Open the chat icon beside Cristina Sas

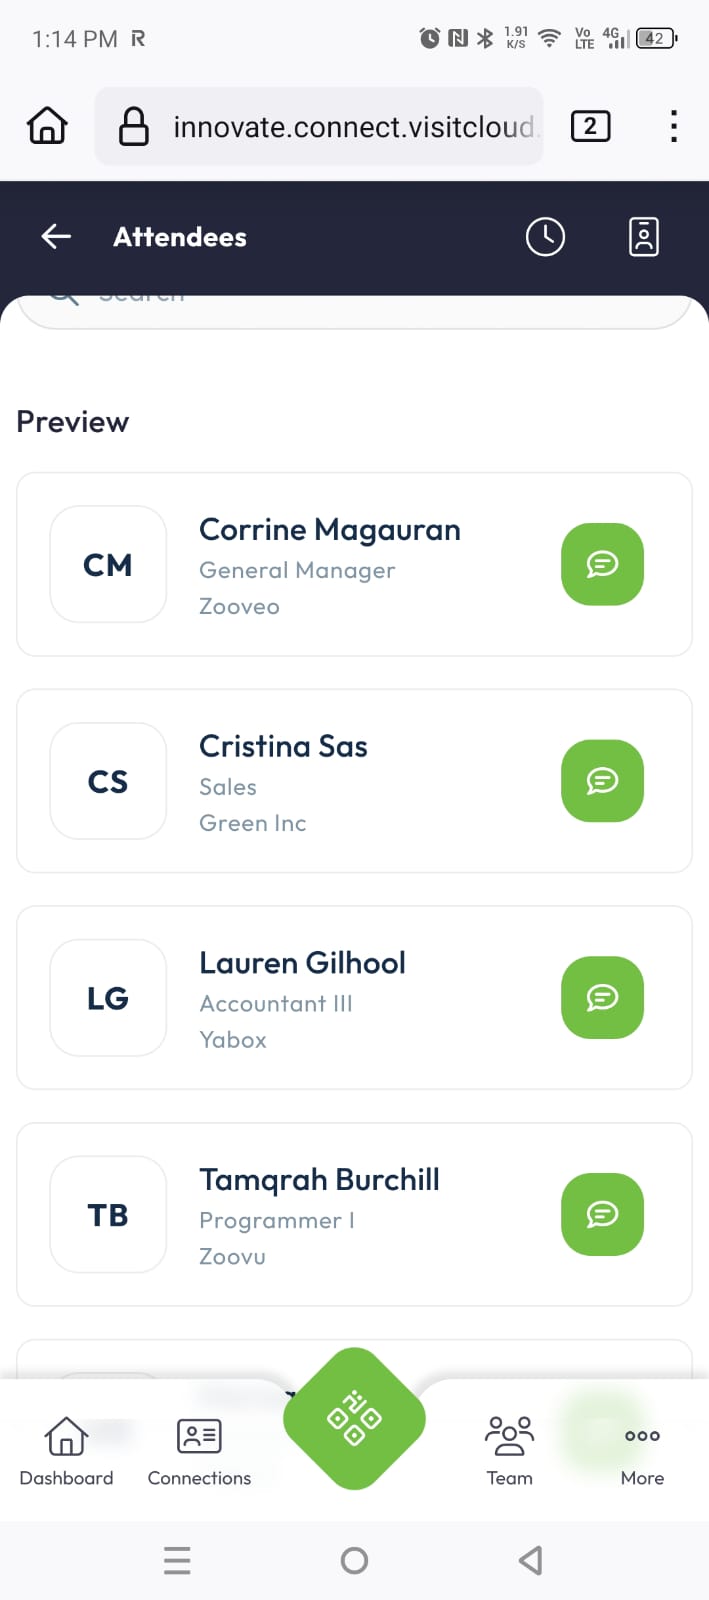tap(602, 781)
